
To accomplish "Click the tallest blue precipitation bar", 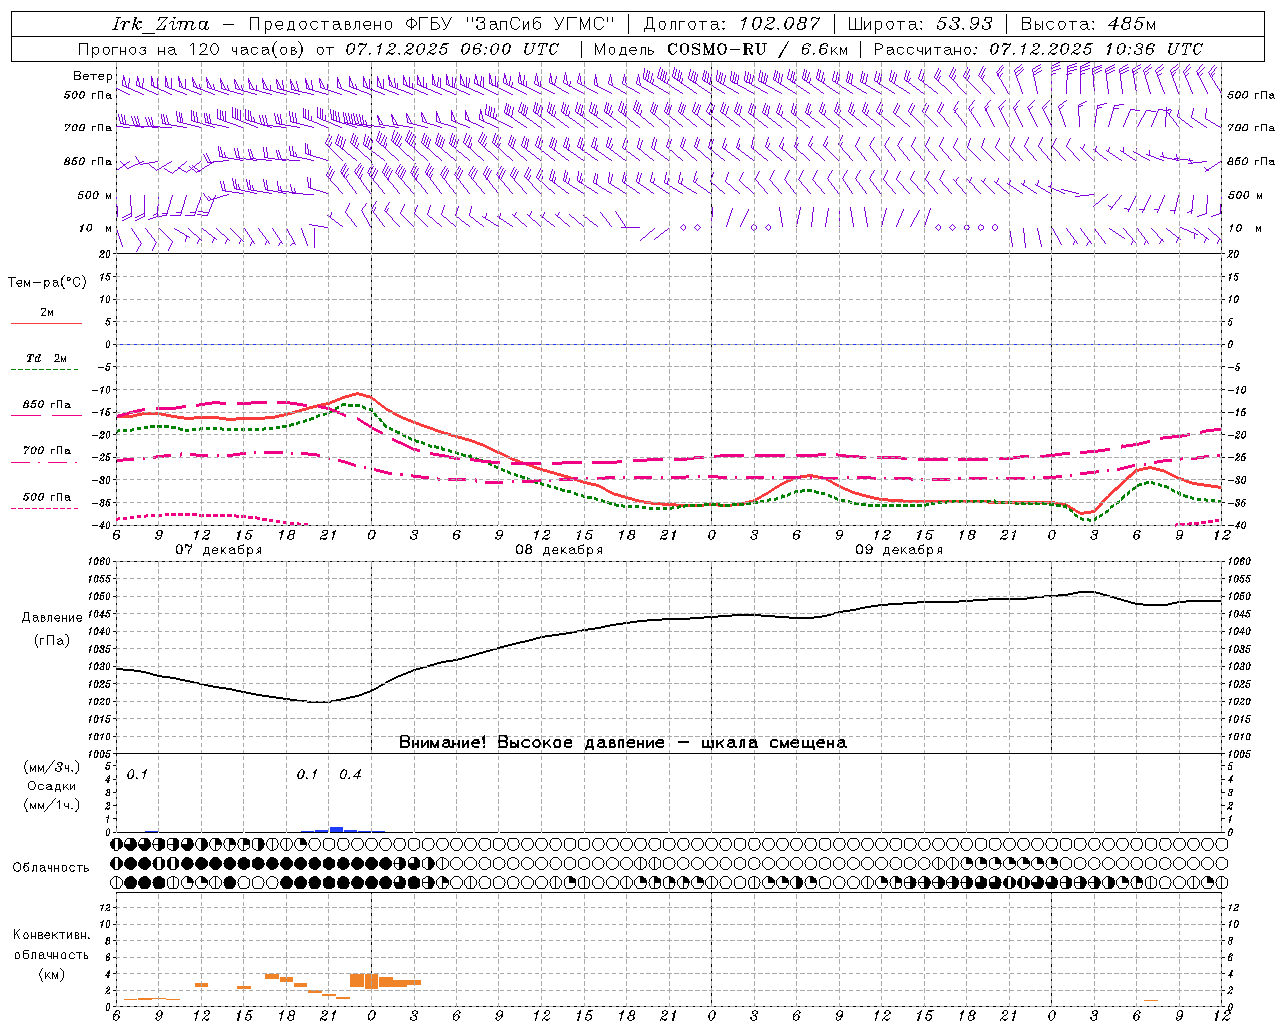I will point(337,829).
